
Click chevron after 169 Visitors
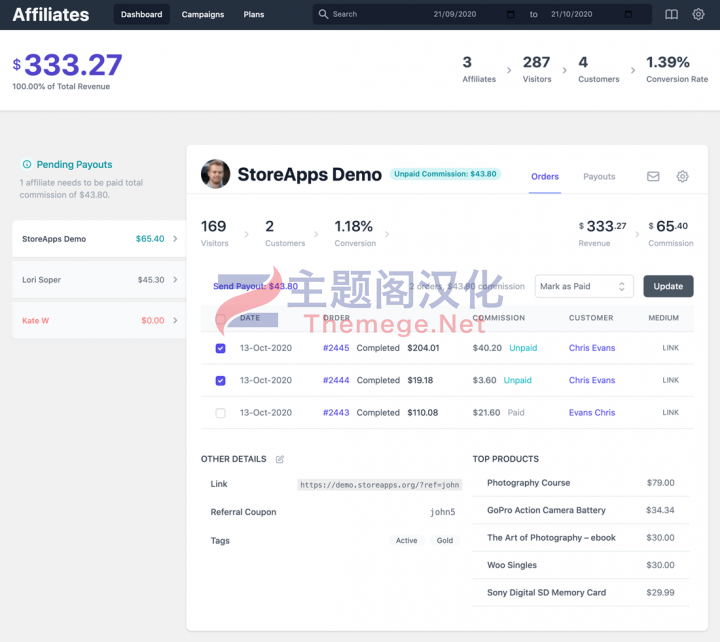(247, 234)
